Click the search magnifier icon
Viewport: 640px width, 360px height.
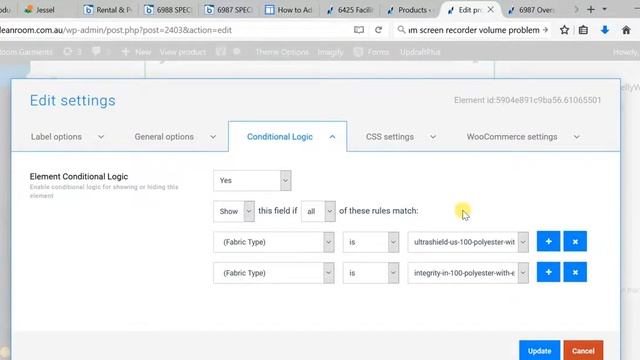[x=401, y=30]
